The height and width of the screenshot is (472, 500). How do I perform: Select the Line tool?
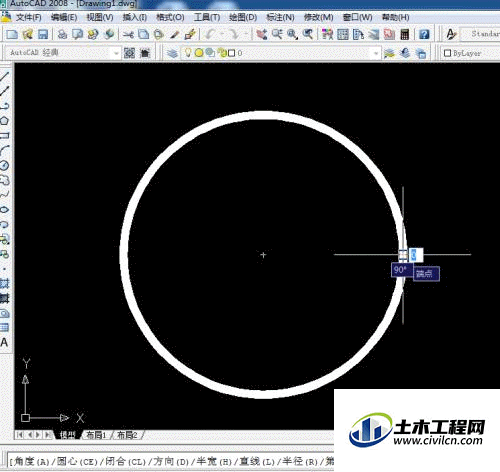tap(4, 76)
